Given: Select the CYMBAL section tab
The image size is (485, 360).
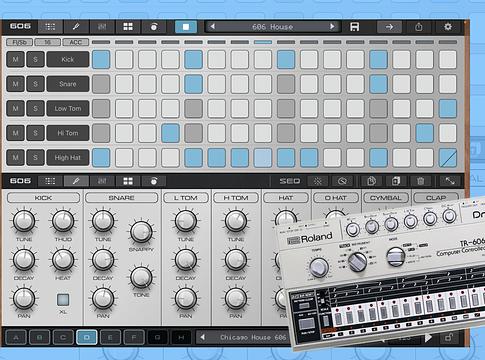Looking at the screenshot, I should [x=386, y=198].
